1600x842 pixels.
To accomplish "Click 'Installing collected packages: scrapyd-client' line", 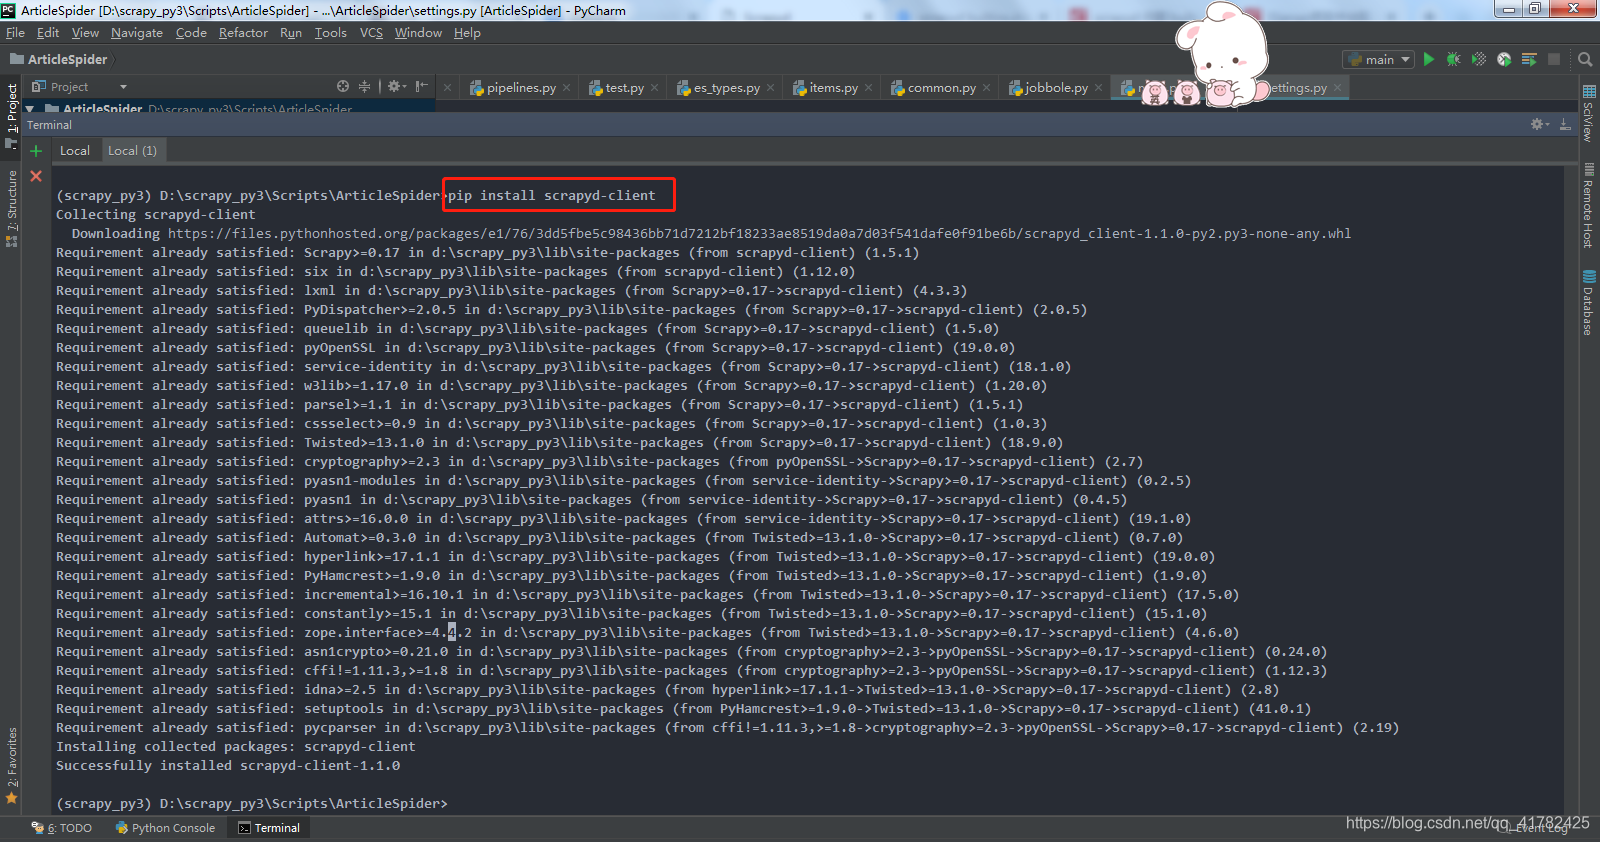I will [236, 747].
